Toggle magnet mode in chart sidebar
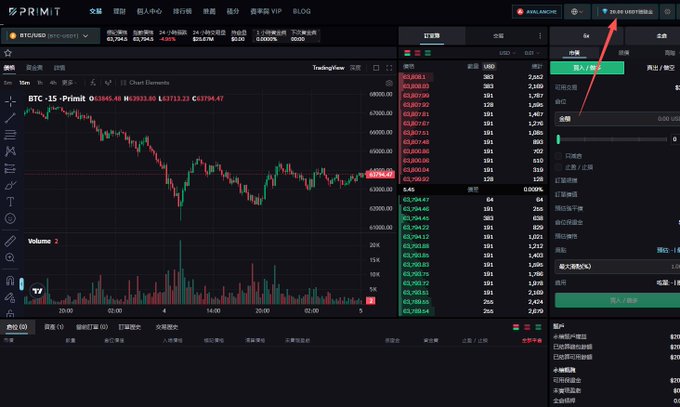Screen dimensions: 680x407 click(x=10, y=280)
